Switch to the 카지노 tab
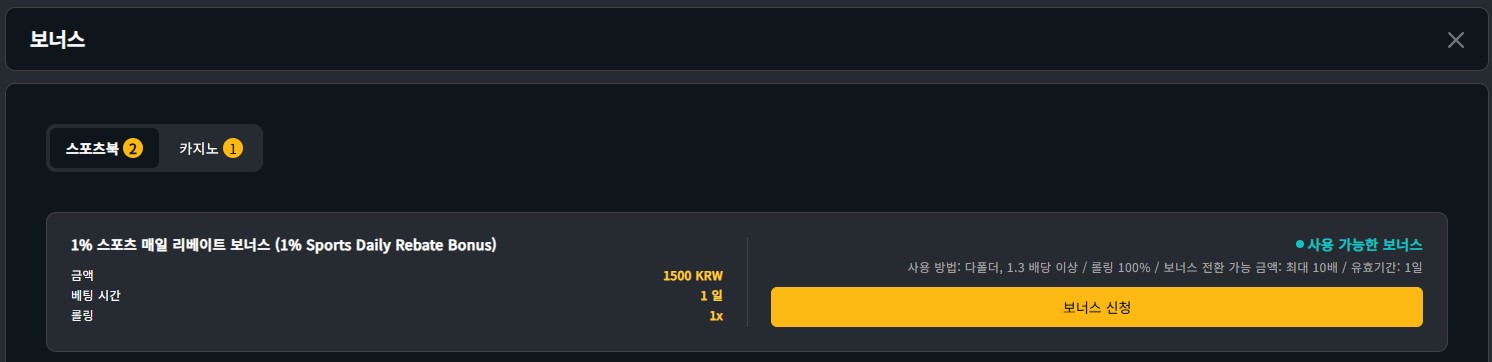 click(x=210, y=149)
